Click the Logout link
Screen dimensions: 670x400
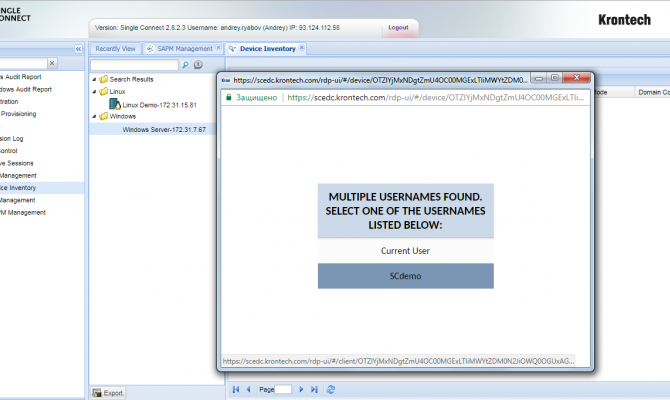(398, 27)
